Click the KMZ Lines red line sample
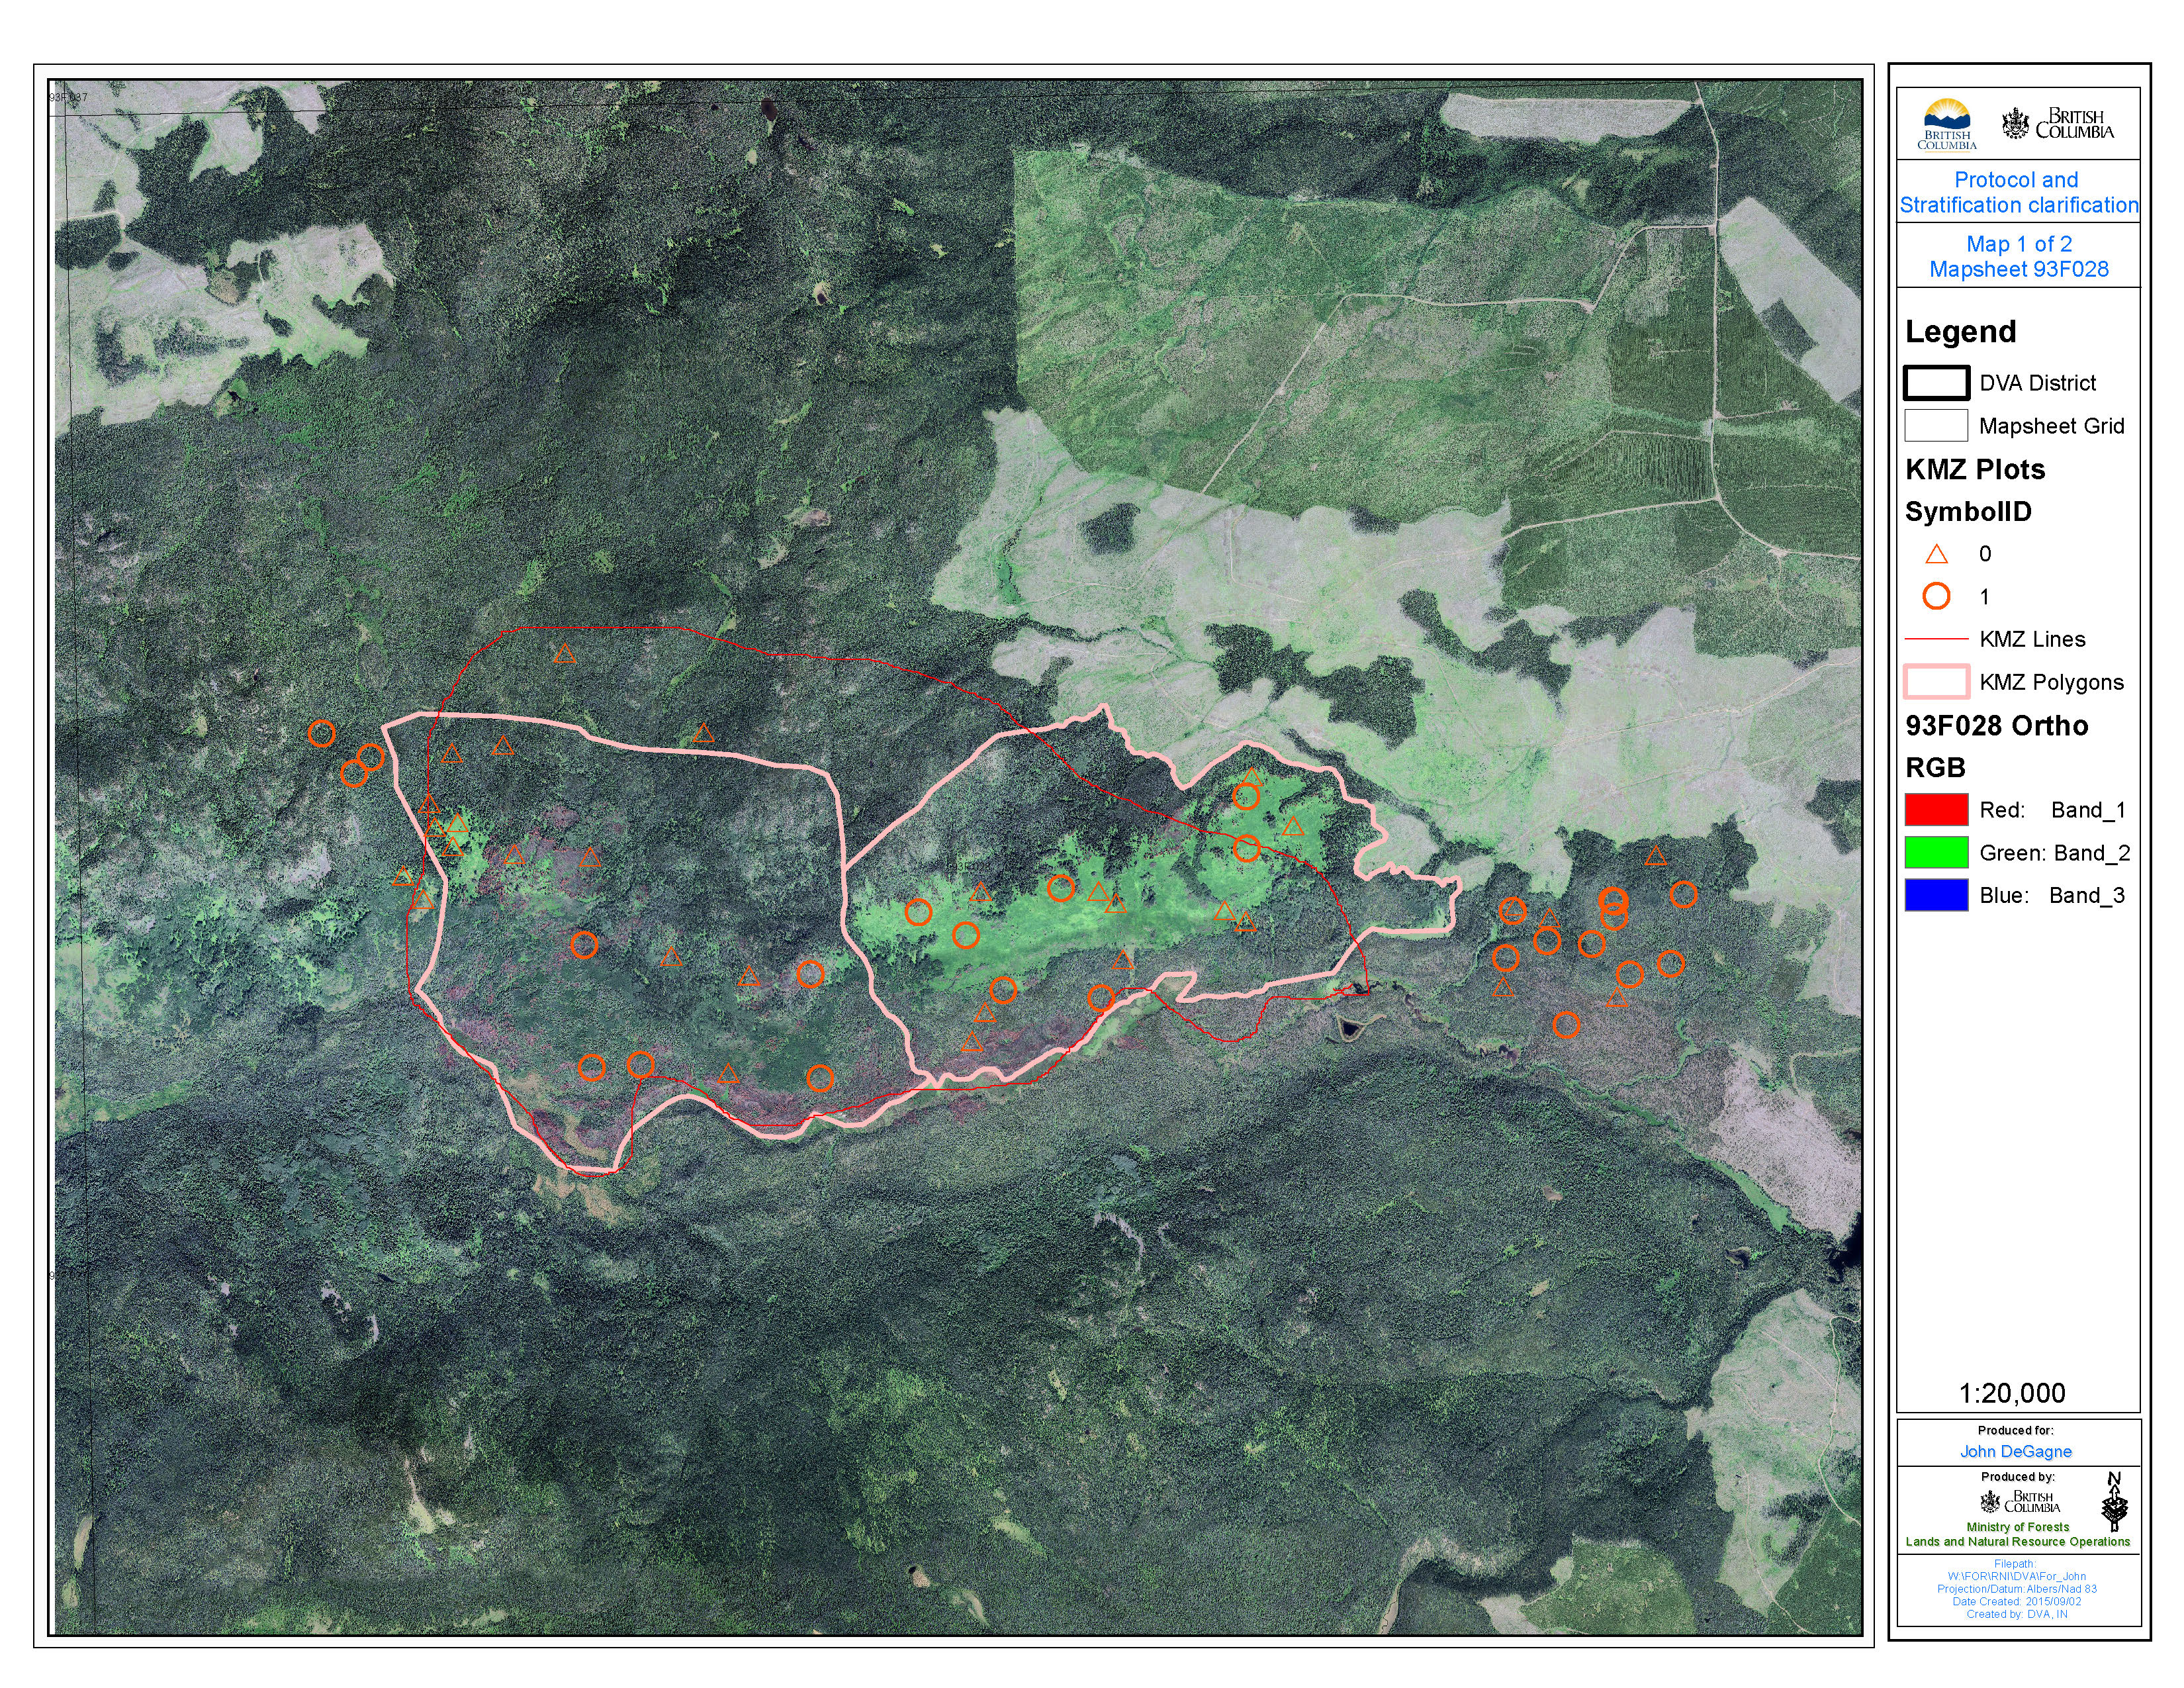Screen dimensions: 2184x1688 (x=1936, y=638)
